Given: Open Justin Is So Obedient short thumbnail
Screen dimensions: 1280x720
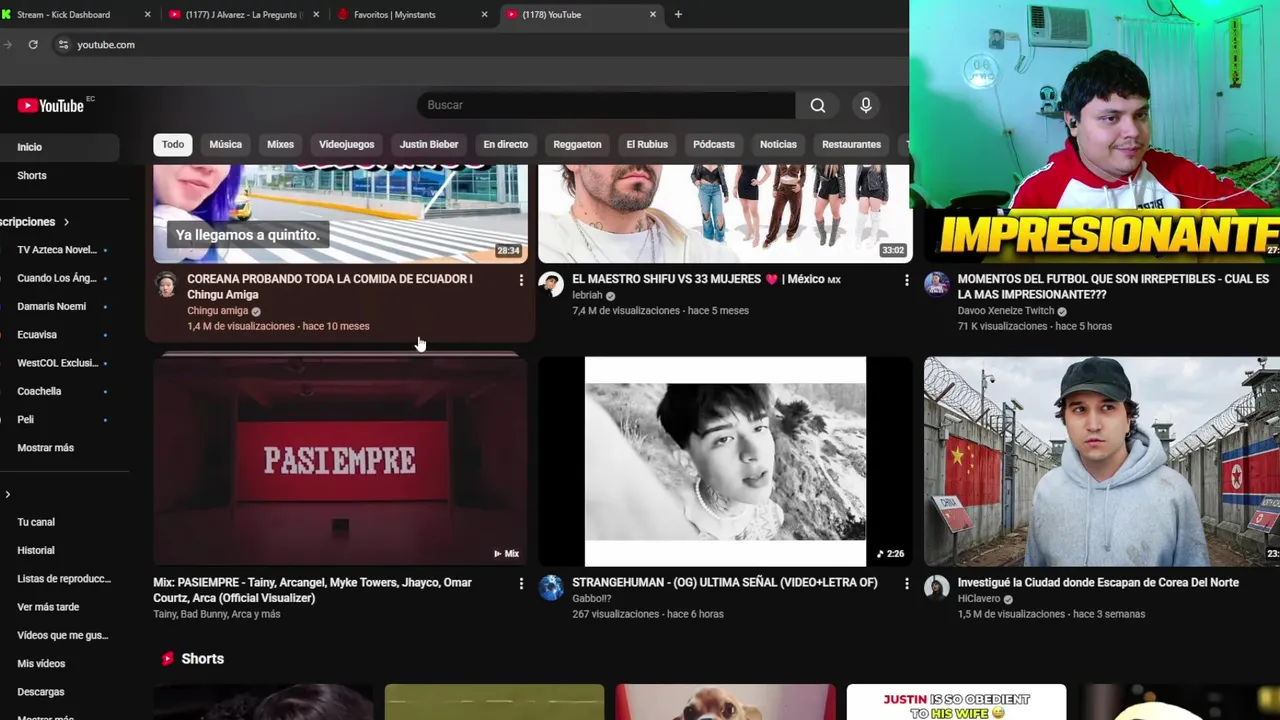Looking at the screenshot, I should click(x=956, y=702).
